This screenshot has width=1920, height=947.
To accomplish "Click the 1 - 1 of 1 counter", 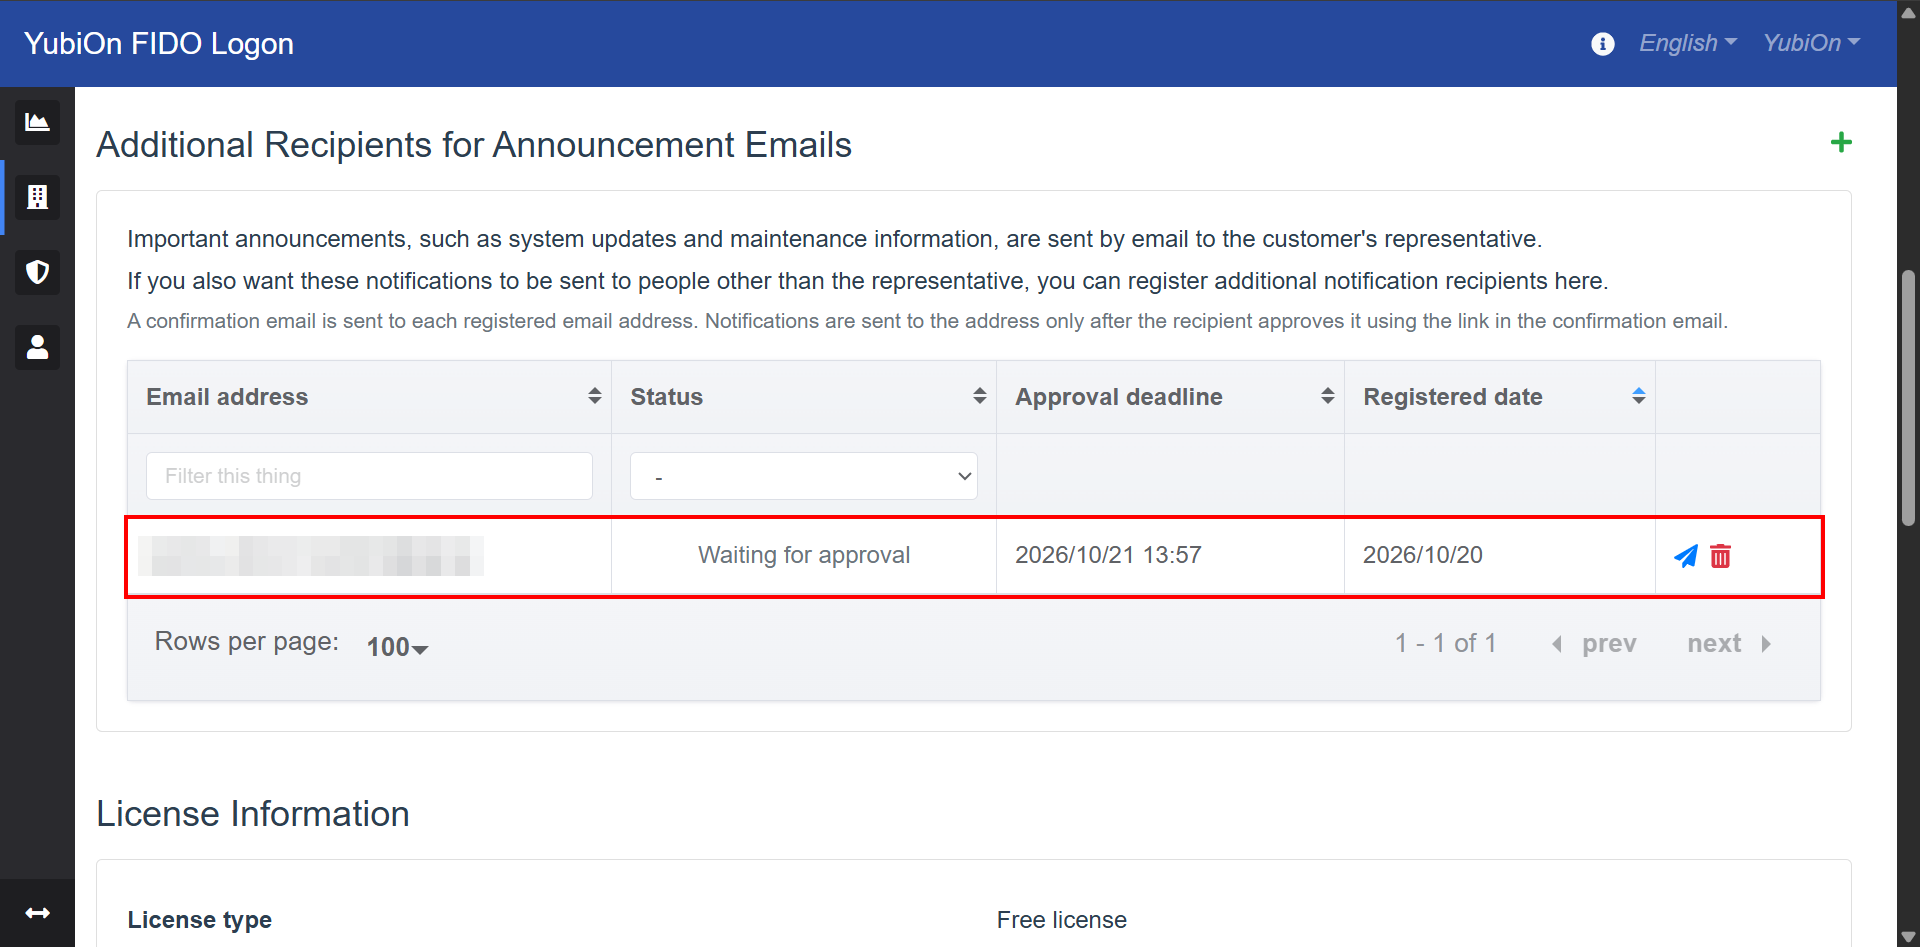I will pos(1446,643).
